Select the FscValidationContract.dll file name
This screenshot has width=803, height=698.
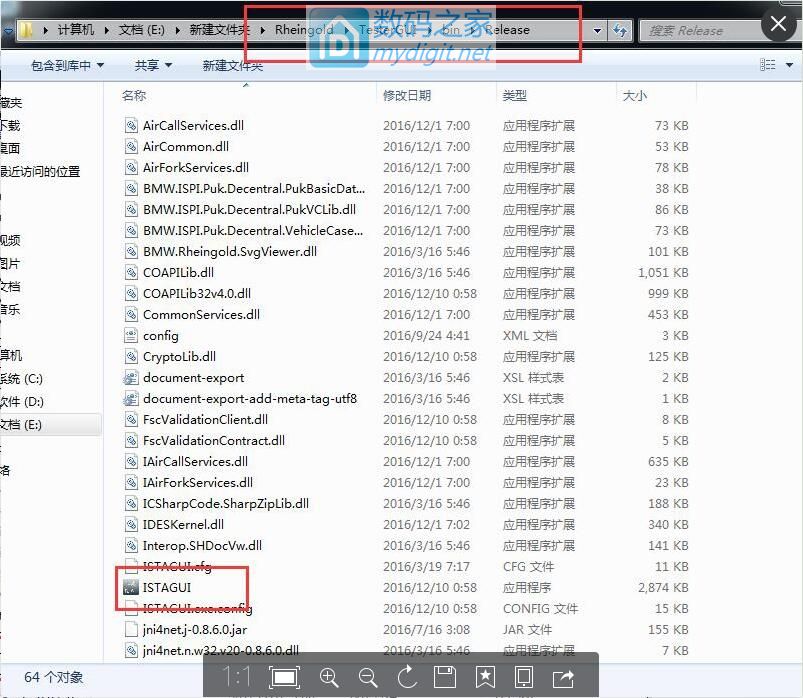click(214, 440)
